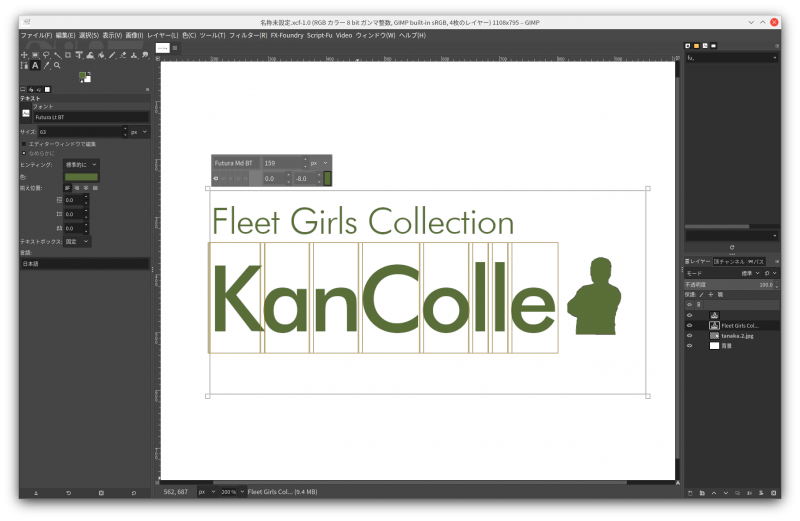This screenshot has height=521, width=800.
Task: Click the save tool preset icon at bottom left
Action: [36, 493]
